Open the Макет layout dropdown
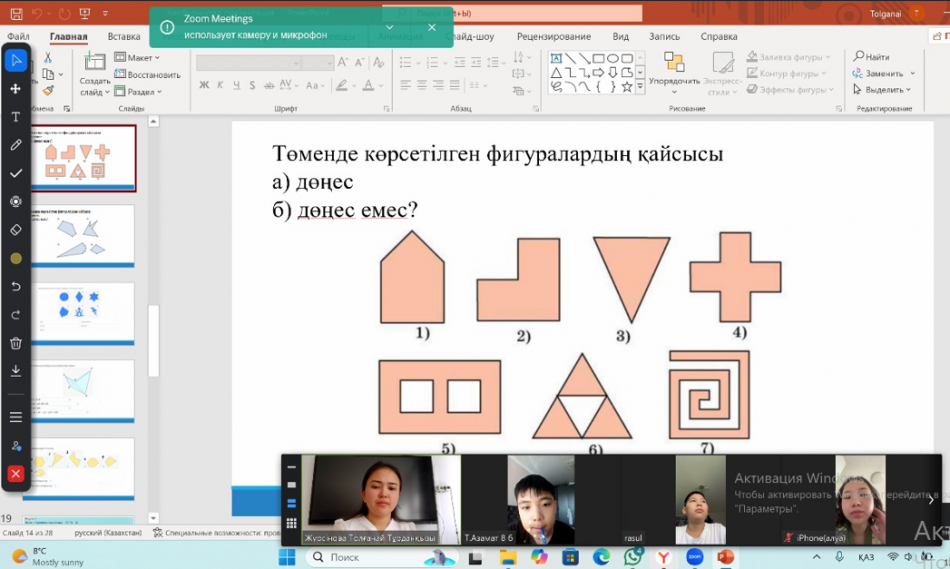The image size is (950, 569). tap(137, 58)
